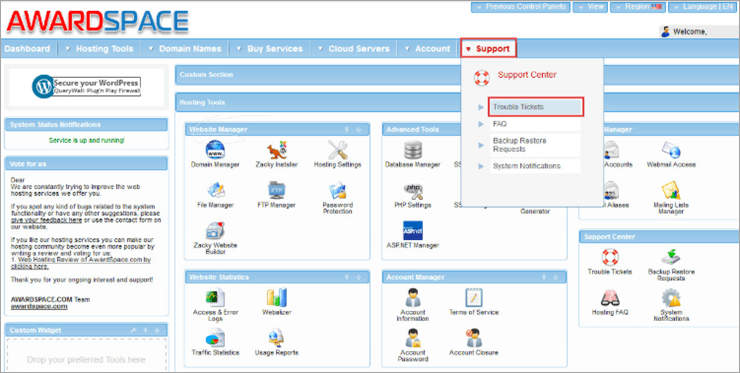Collapse the Custom Widget panel
740x373 pixels.
click(x=145, y=331)
